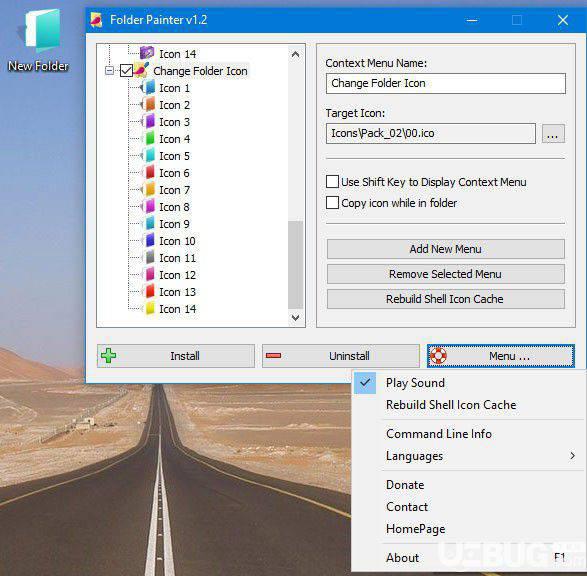Viewport: 587px width, 576px height.
Task: Enable Use Shift Key to Display Context Menu
Action: point(332,182)
